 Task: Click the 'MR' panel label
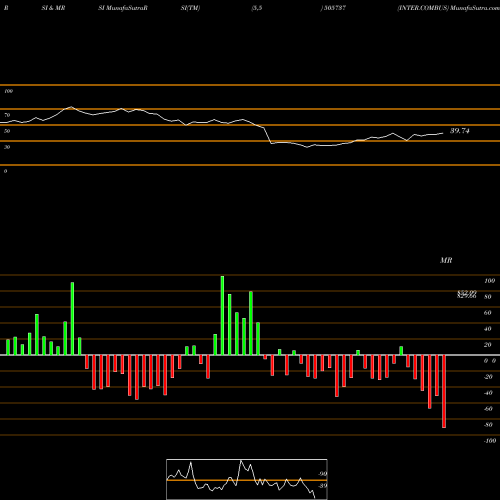[446, 260]
